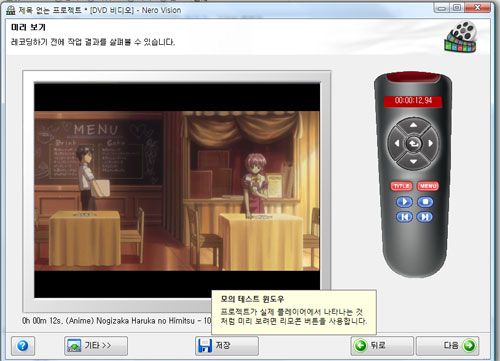Click the right arrow on the remote
Viewport: 500px width, 361px height.
pos(431,143)
